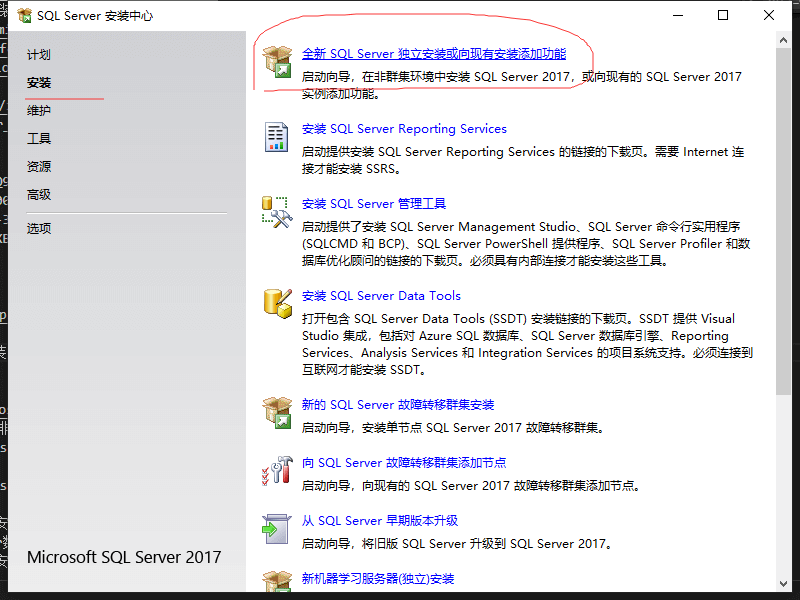Open 选项 in the left panel

pyautogui.click(x=39, y=228)
